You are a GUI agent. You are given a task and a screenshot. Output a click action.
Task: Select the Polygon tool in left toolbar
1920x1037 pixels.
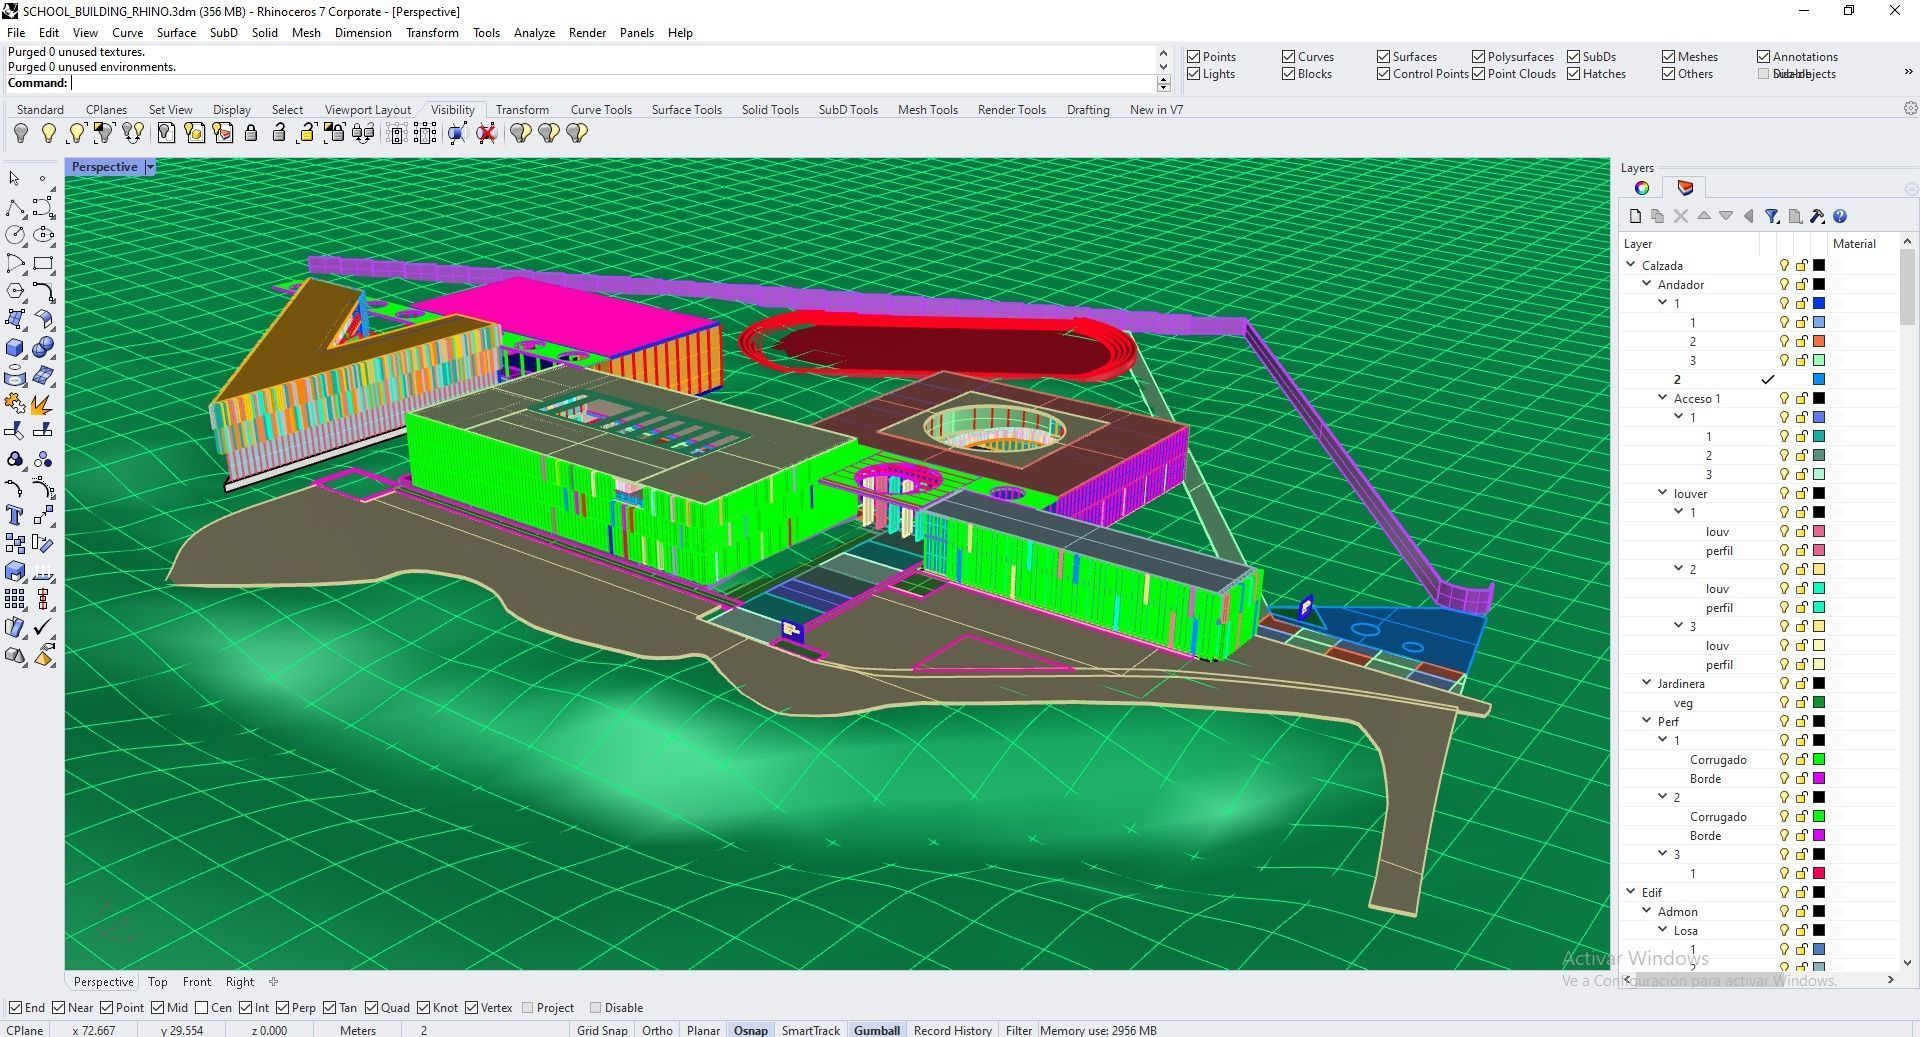(x=15, y=292)
